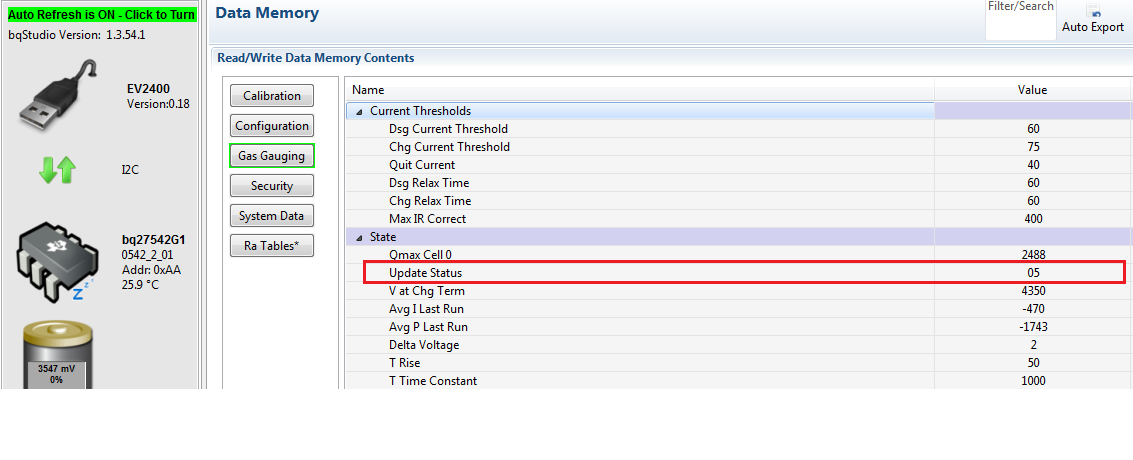1133x460 pixels.
Task: Select the Avg I Last Run parameter
Action: (x=426, y=309)
